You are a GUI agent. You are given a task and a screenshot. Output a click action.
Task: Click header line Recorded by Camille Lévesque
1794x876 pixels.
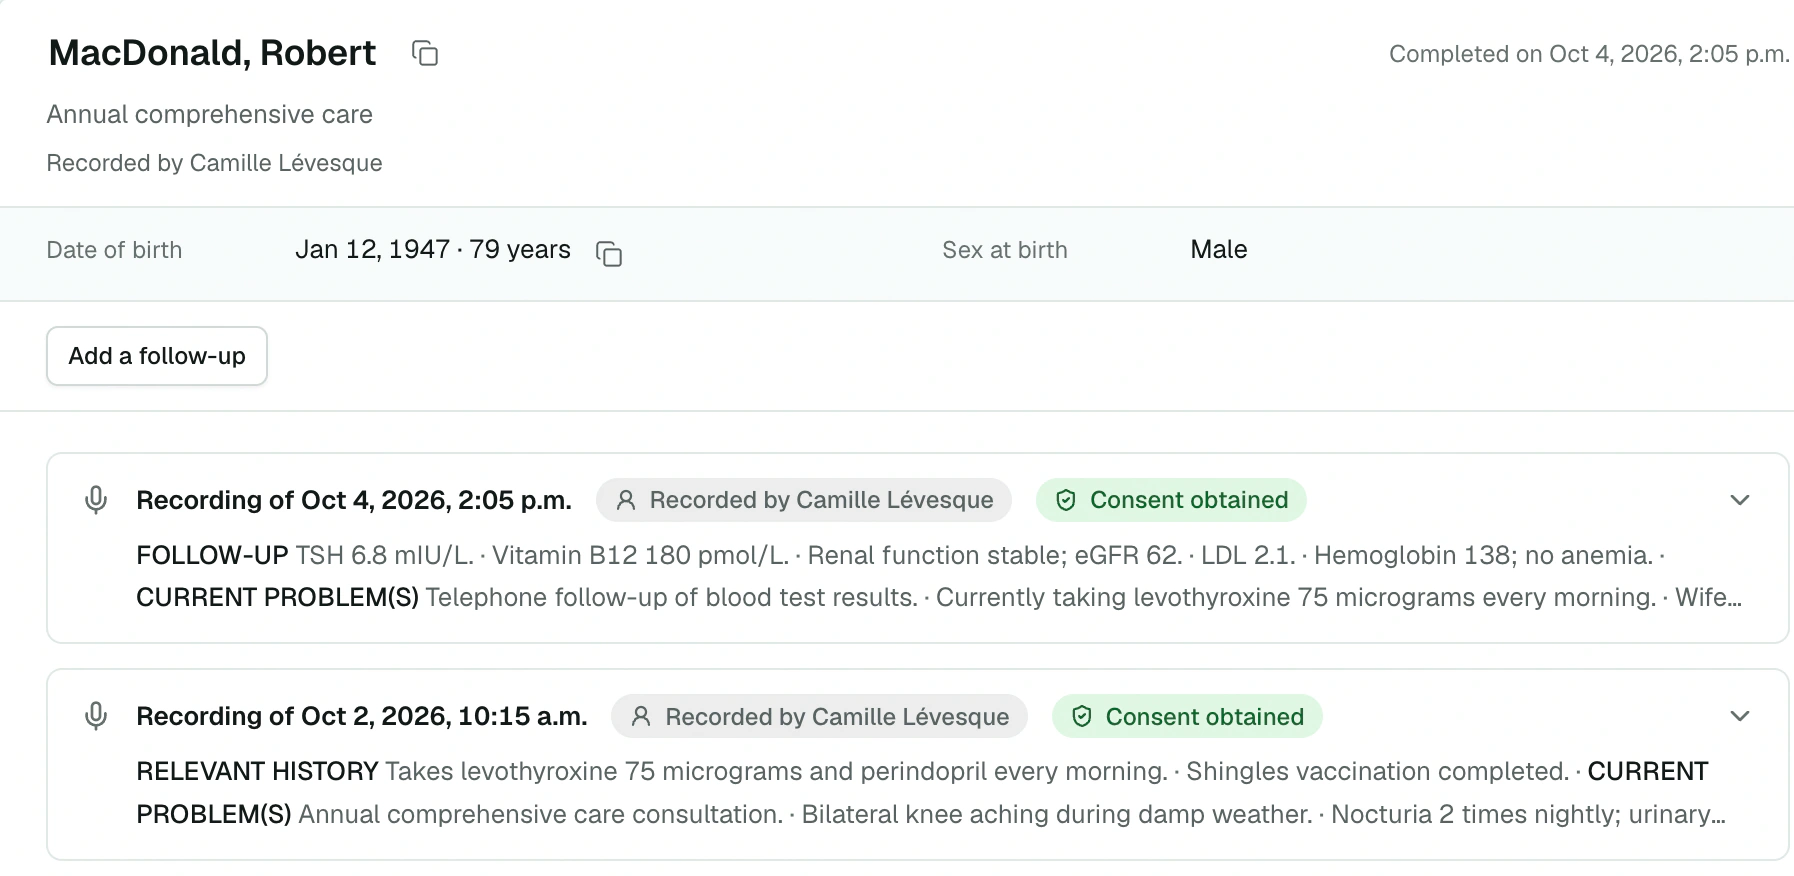pos(215,163)
